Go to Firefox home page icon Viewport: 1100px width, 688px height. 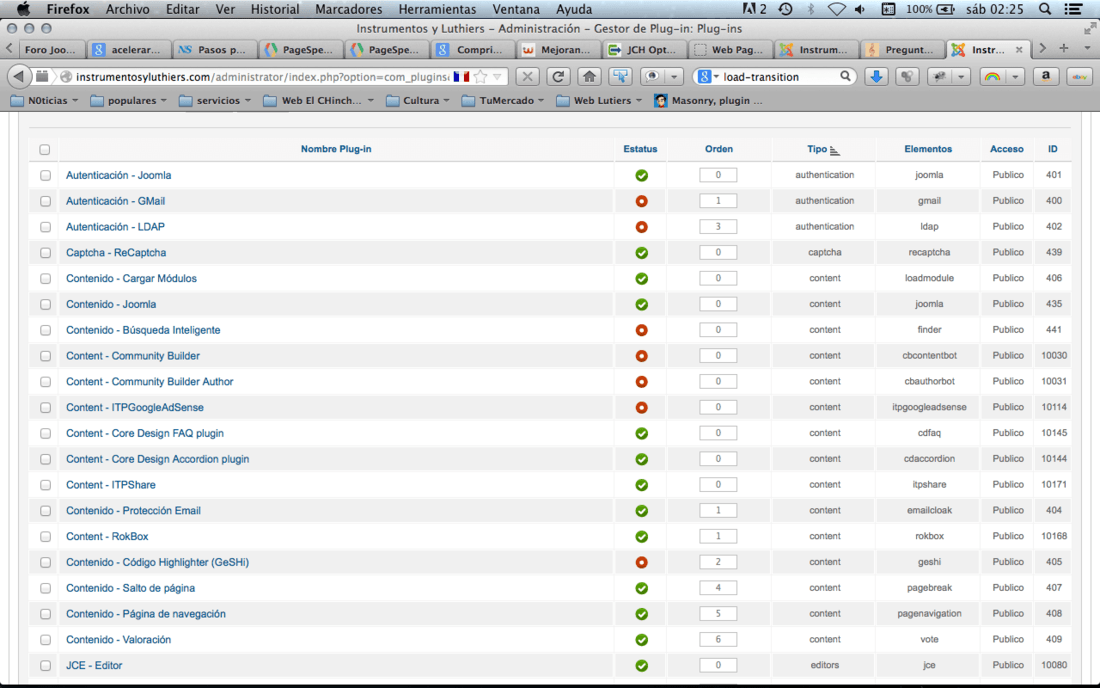pyautogui.click(x=589, y=76)
